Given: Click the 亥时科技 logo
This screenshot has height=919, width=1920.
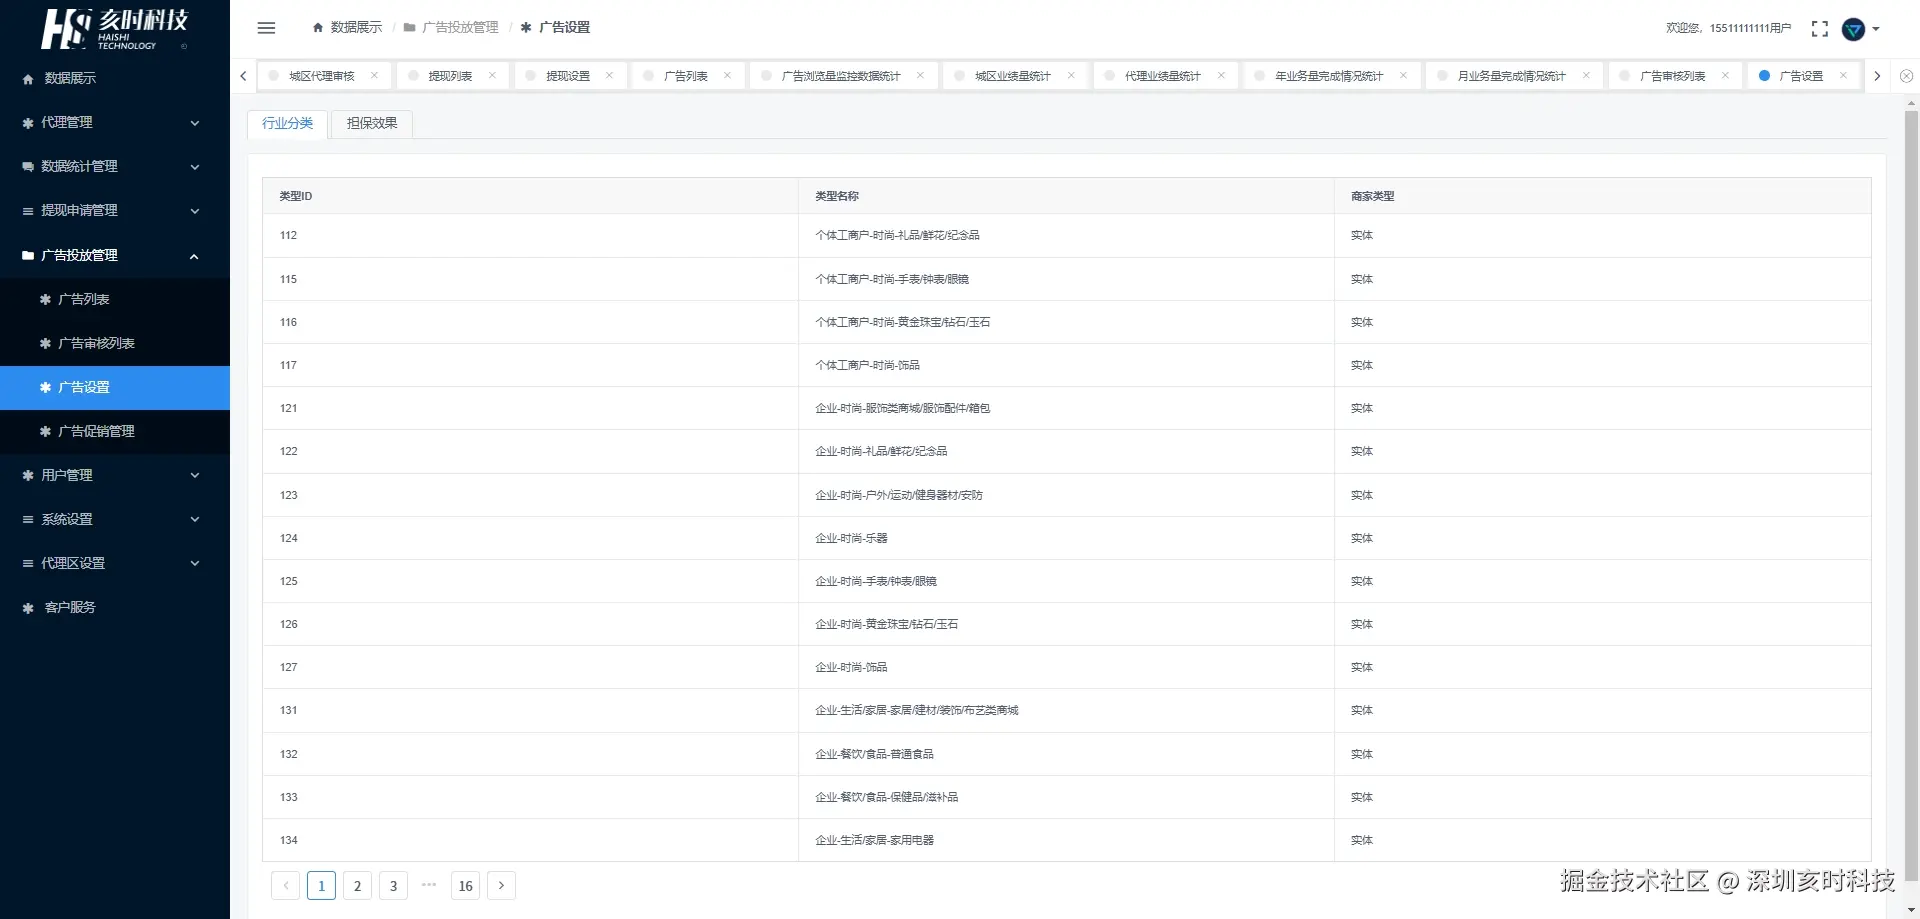Looking at the screenshot, I should (x=115, y=29).
